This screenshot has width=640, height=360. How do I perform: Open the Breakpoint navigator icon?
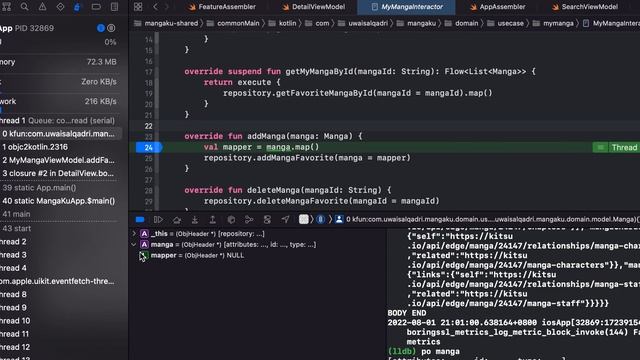[x=96, y=7]
